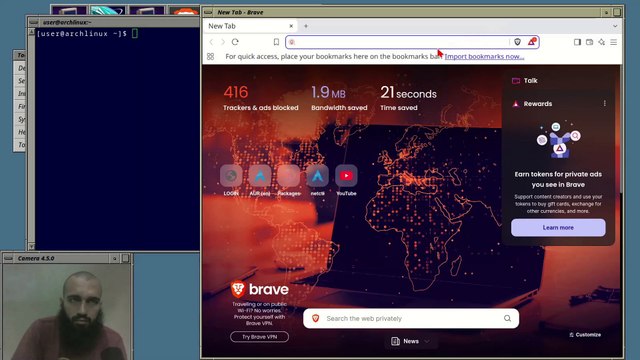The image size is (640, 360).
Task: Click the magnifier icon in search box
Action: pos(507,318)
